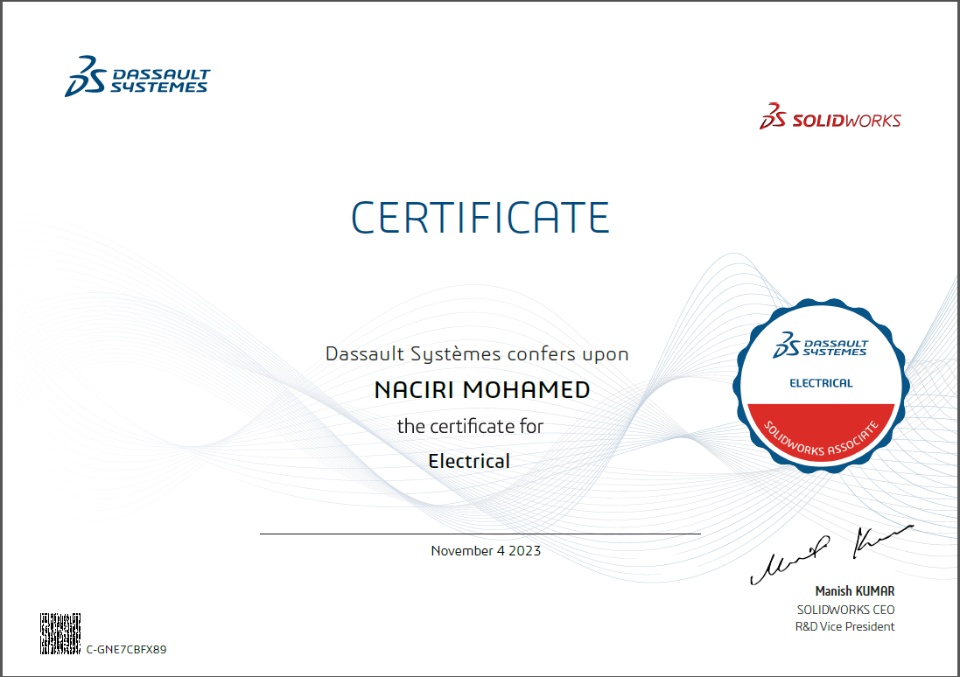Select the name NACIRI MOHAMED
The height and width of the screenshot is (677, 960).
click(x=482, y=390)
